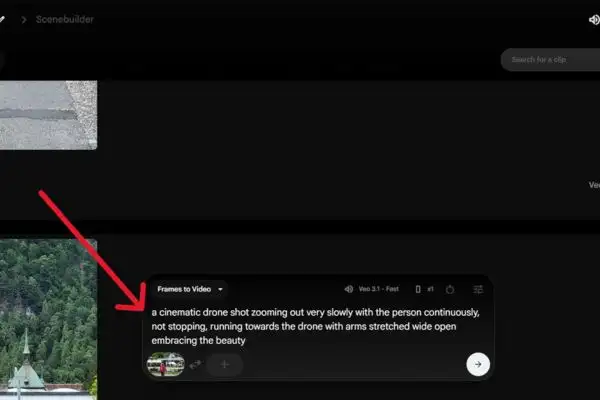Swap first and last frames with arrows icon
Screen dimensions: 600x400
195,364
